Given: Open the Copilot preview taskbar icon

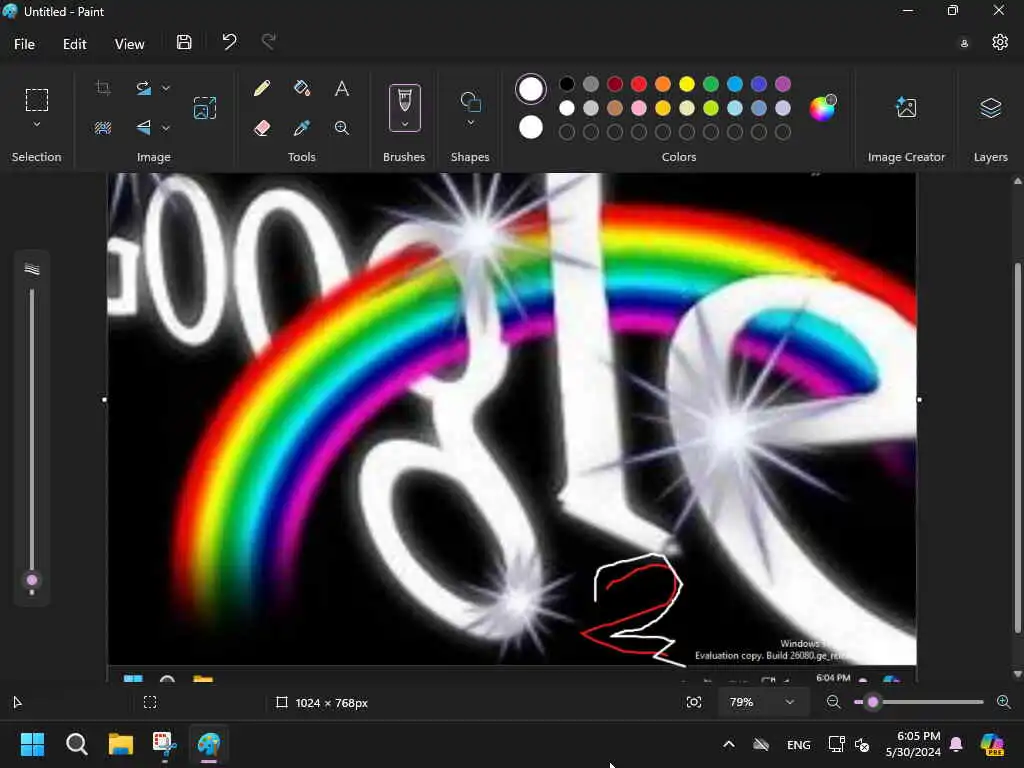Looking at the screenshot, I should click(x=992, y=744).
